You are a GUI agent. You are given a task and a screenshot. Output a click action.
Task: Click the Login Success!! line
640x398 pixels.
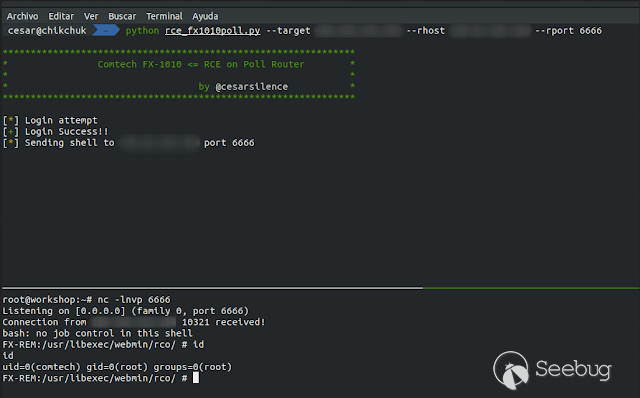pos(56,131)
